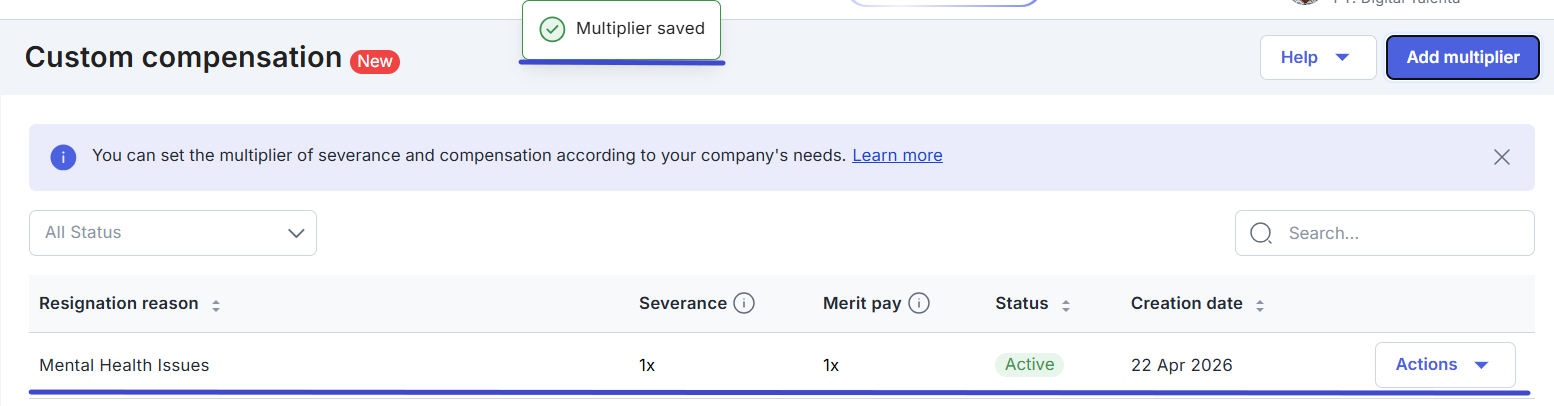Screen dimensions: 1554x406
Task: Open Actions menu for Mental Health Issues
Action: pyautogui.click(x=1444, y=365)
